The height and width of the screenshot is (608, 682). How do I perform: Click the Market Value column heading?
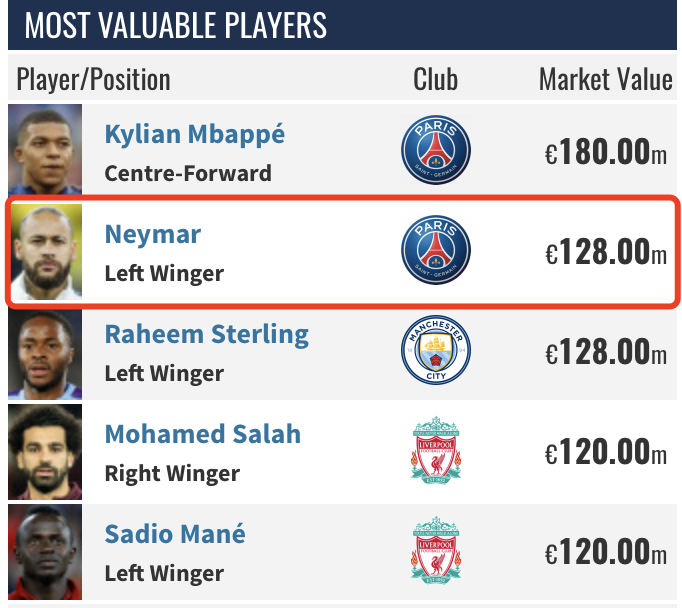pyautogui.click(x=605, y=79)
